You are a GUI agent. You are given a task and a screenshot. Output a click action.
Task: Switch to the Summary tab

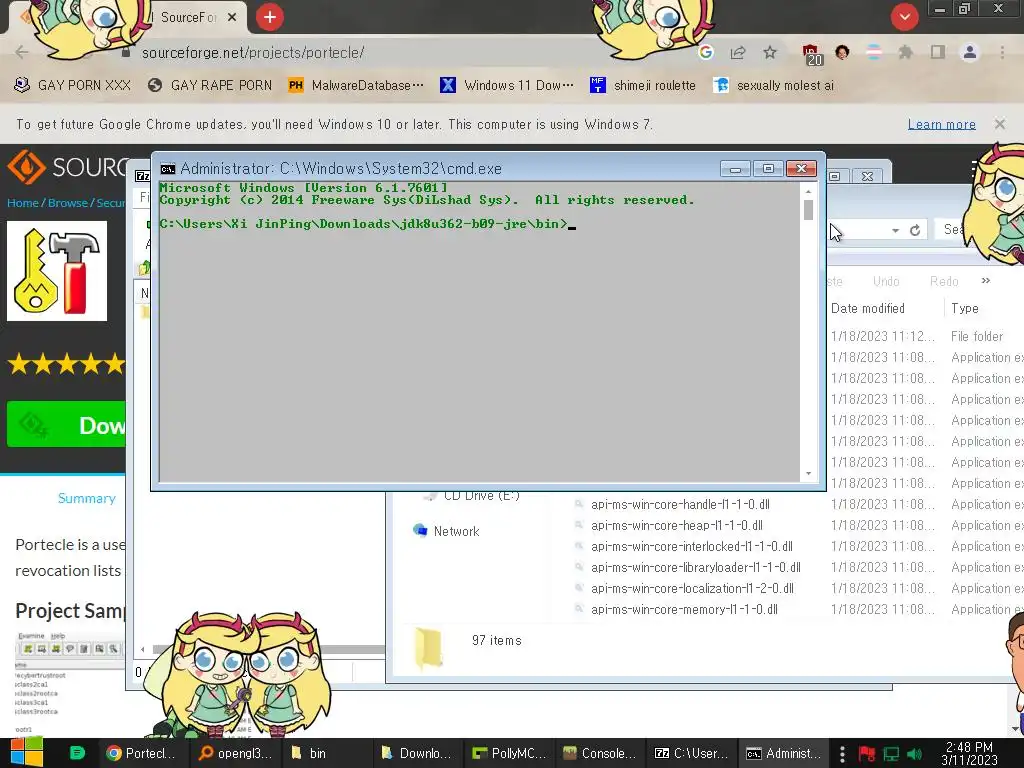pos(86,498)
